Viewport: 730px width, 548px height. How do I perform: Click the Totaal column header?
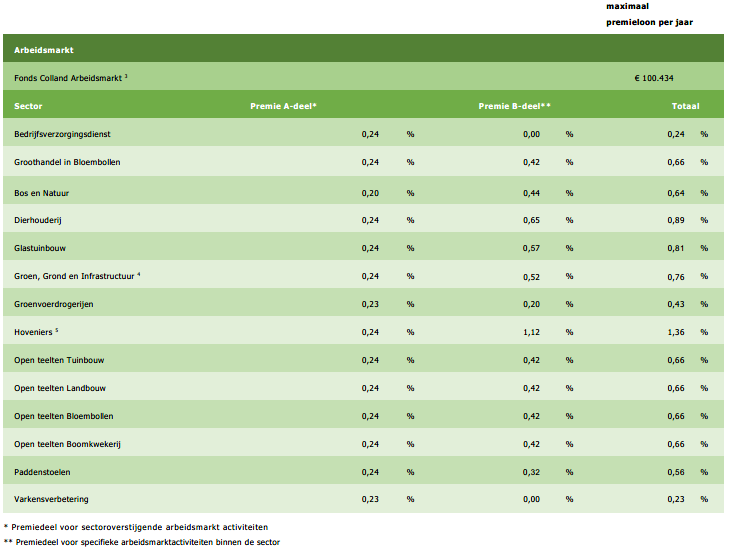coord(685,105)
